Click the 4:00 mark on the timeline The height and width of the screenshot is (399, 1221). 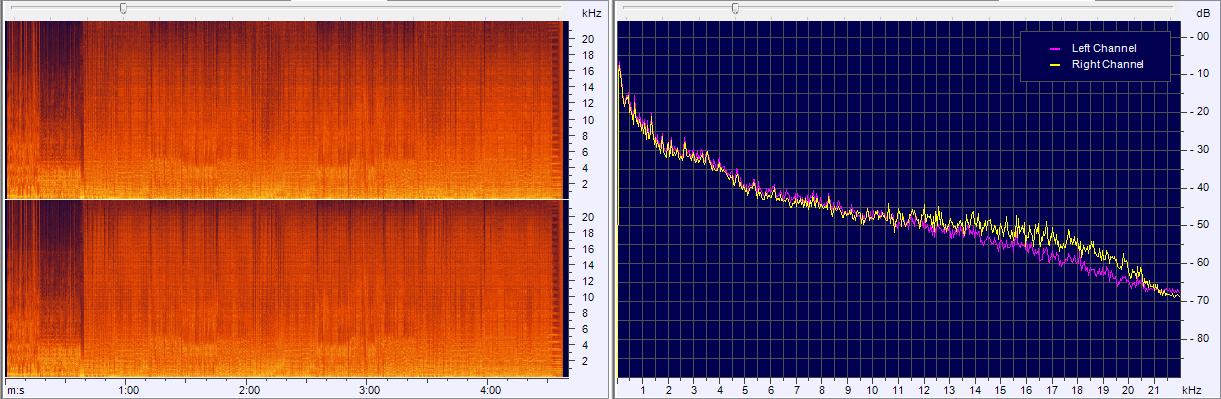(x=491, y=390)
